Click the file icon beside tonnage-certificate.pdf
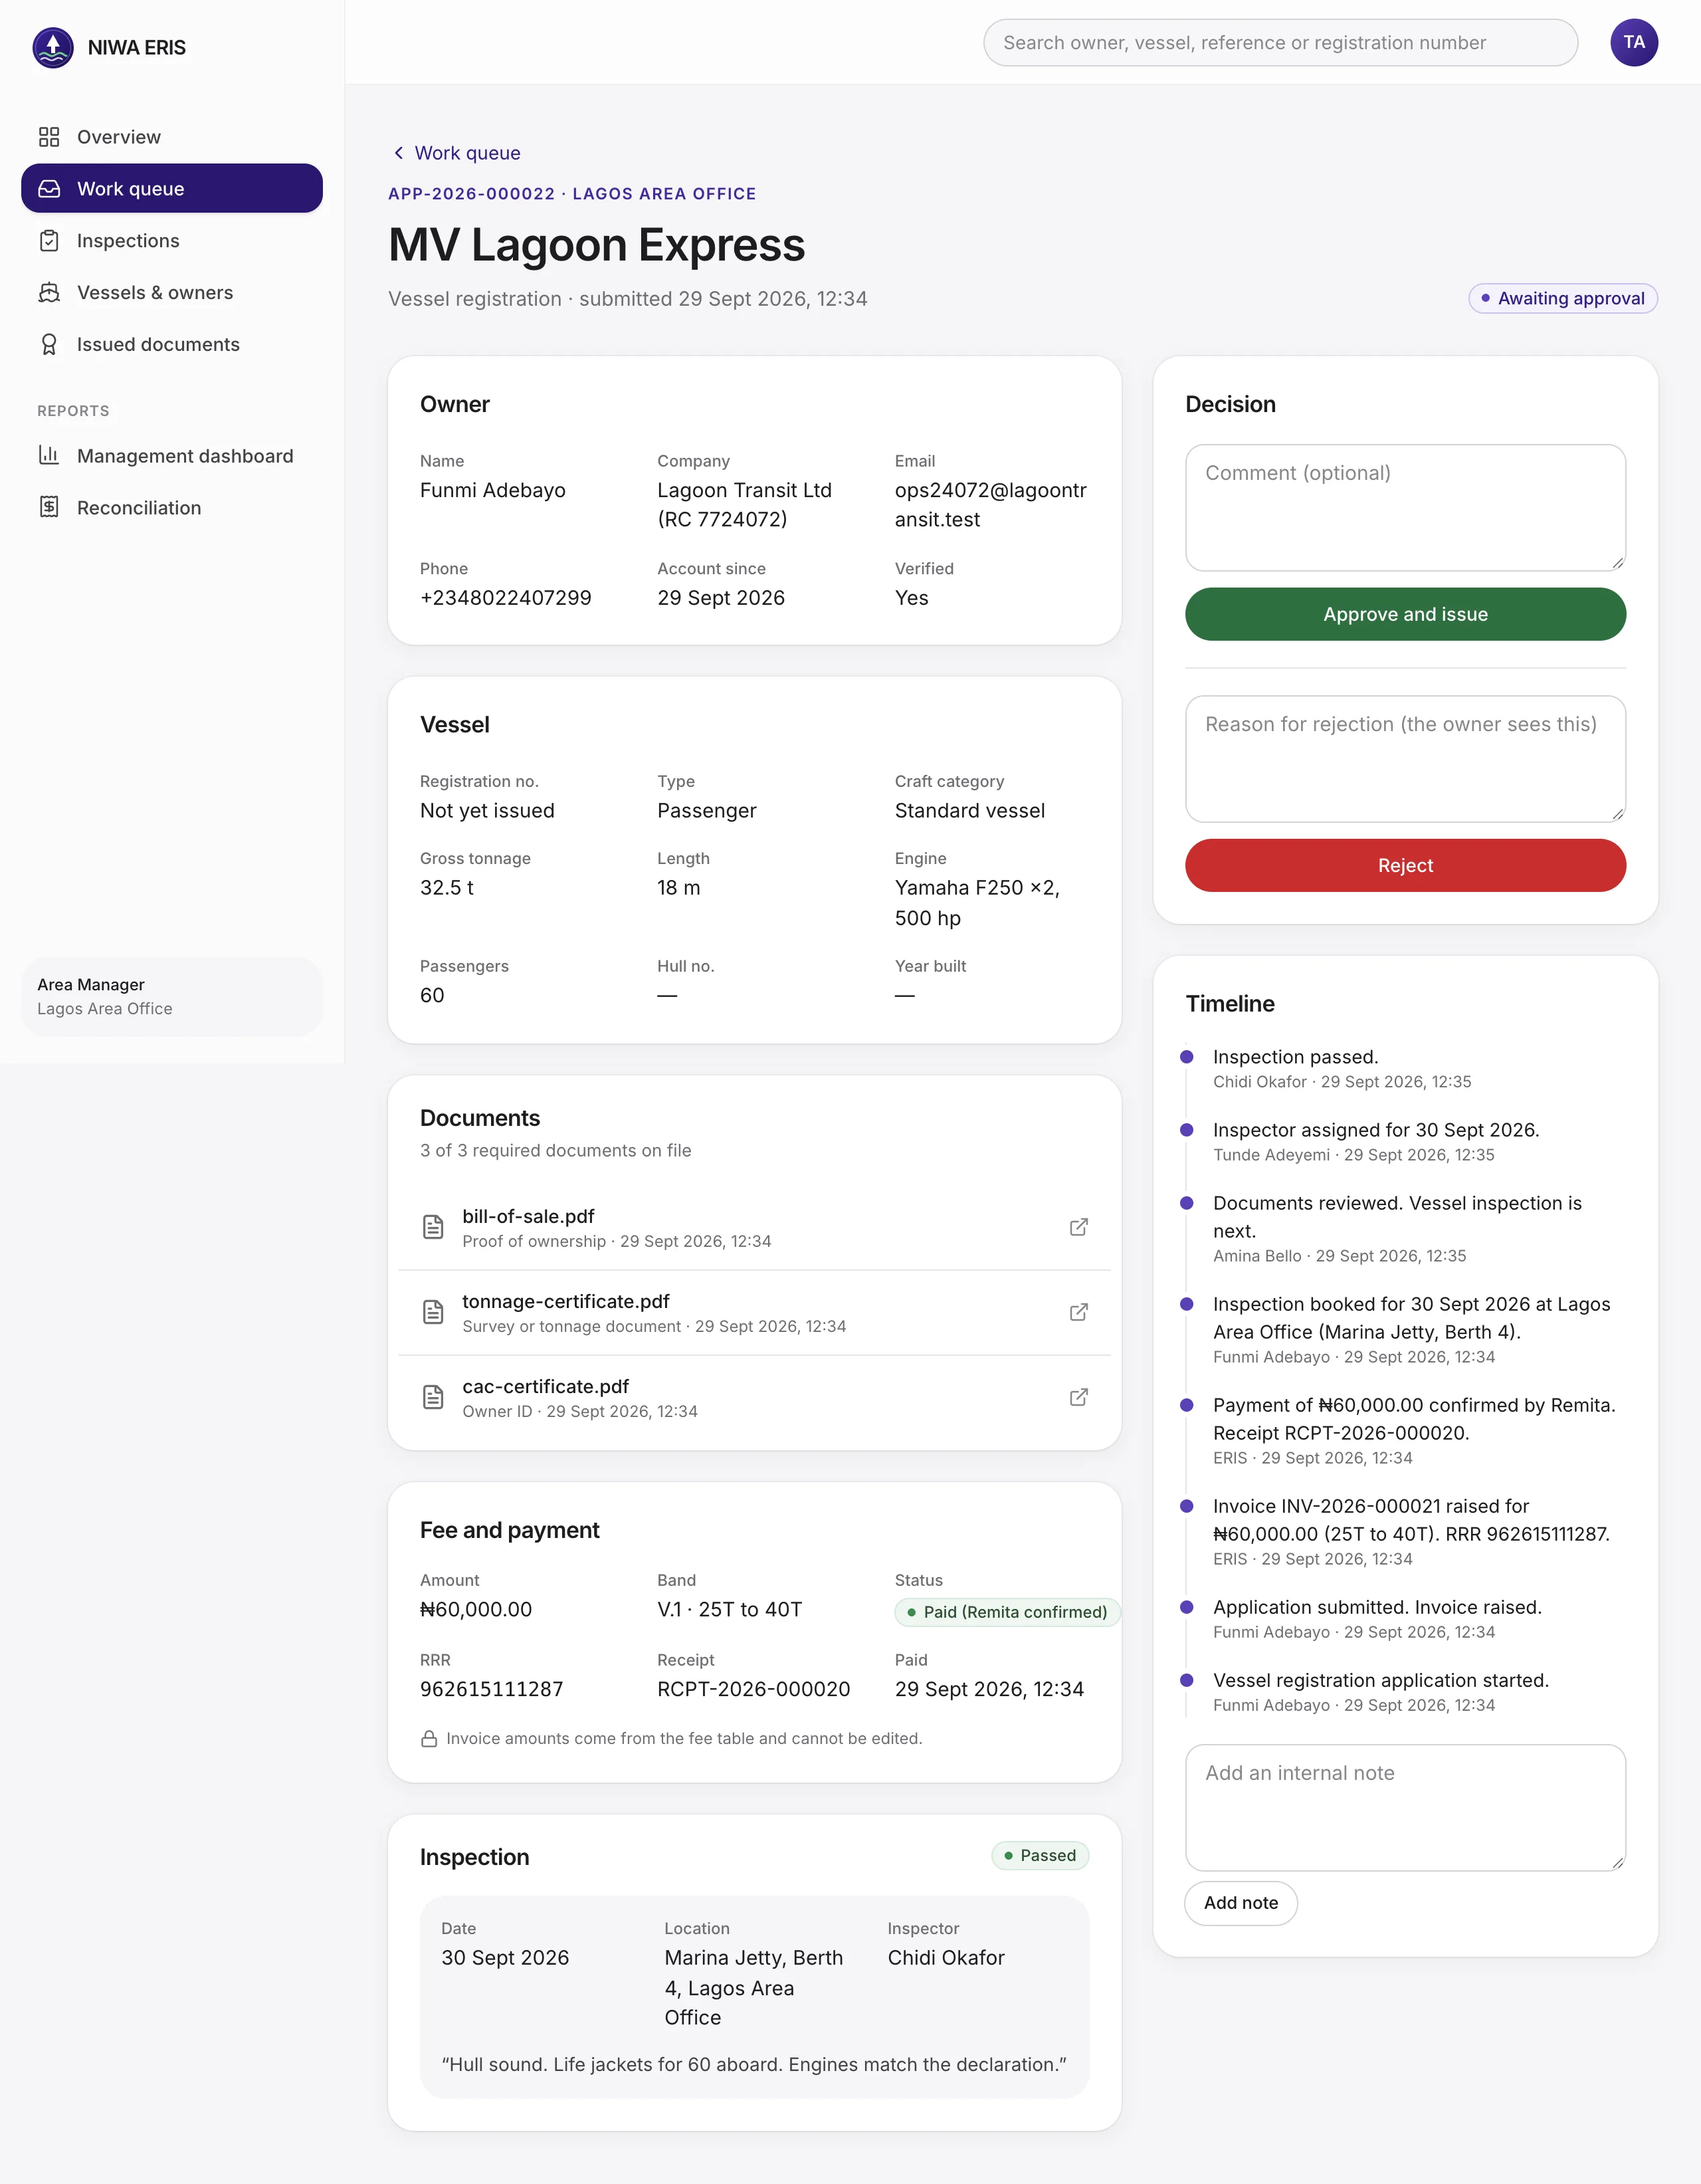The height and width of the screenshot is (2184, 1701). [433, 1312]
